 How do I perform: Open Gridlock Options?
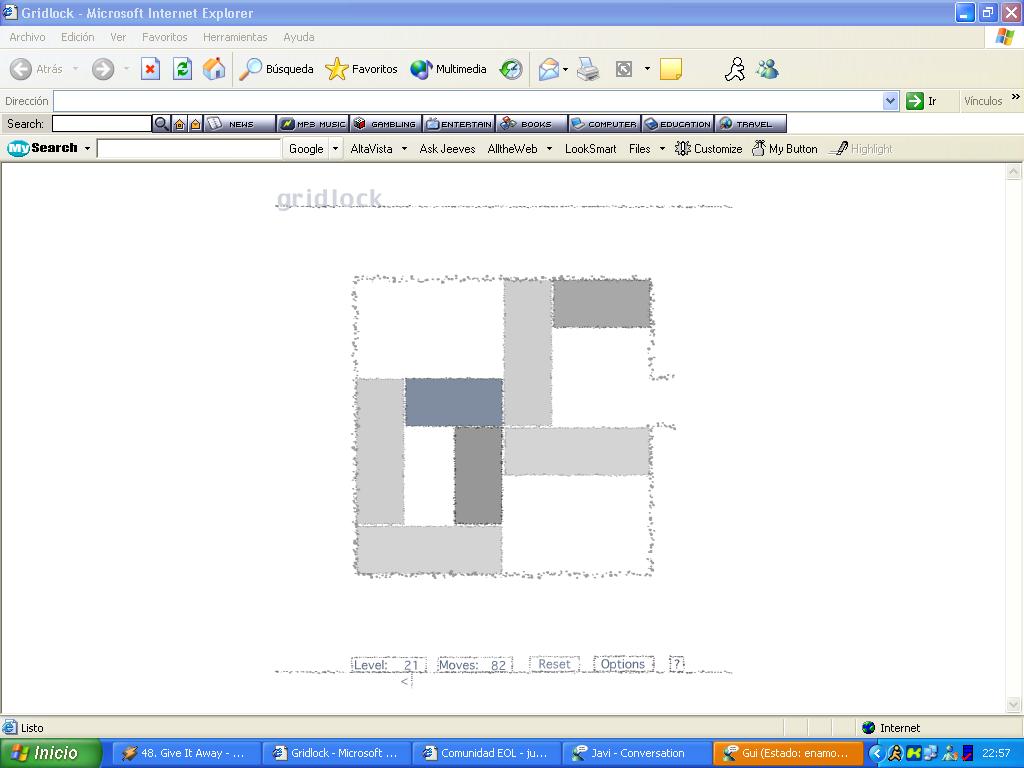pos(623,664)
